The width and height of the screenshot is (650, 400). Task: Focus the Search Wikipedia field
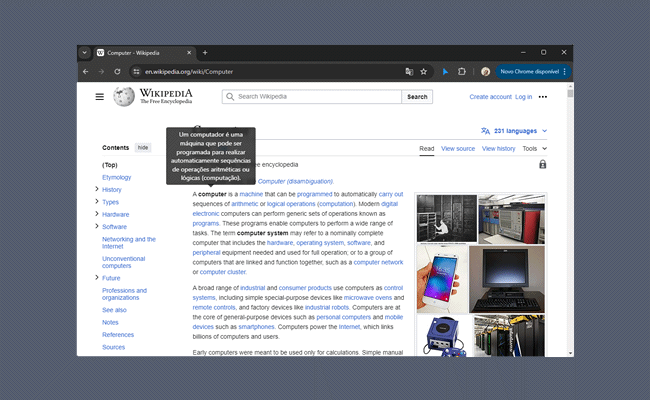click(x=312, y=97)
